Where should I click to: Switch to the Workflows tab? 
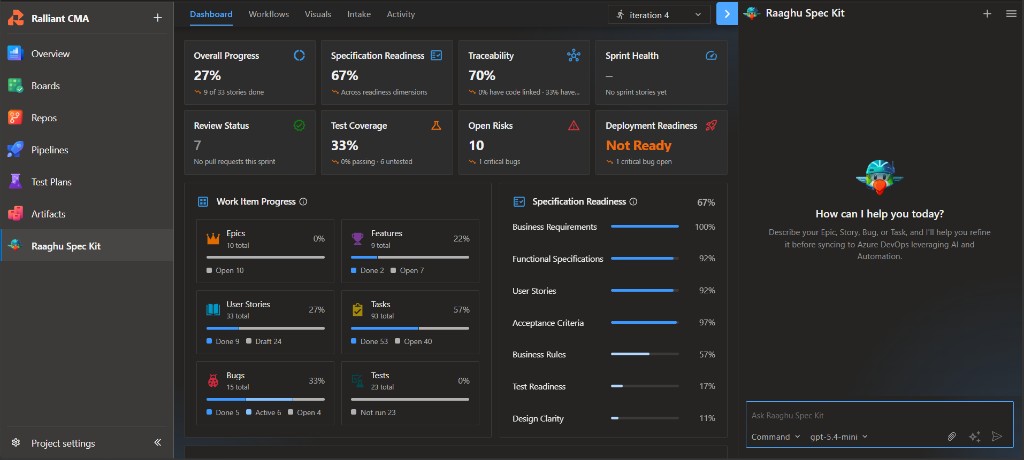click(x=268, y=14)
